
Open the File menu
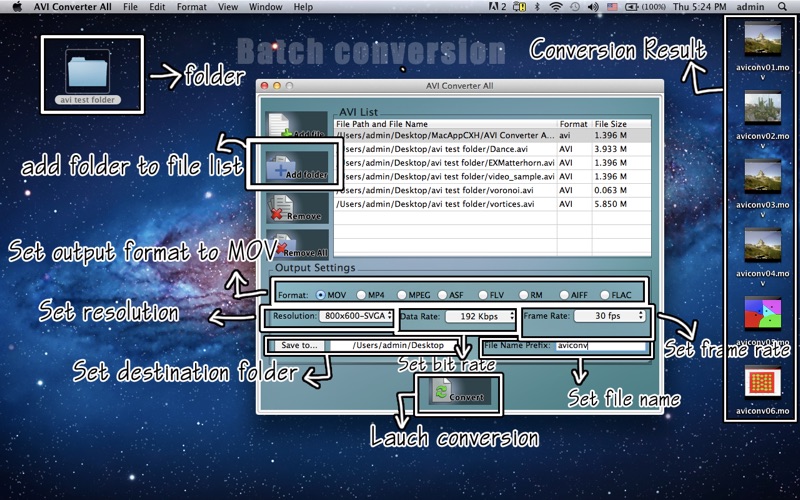coord(131,7)
